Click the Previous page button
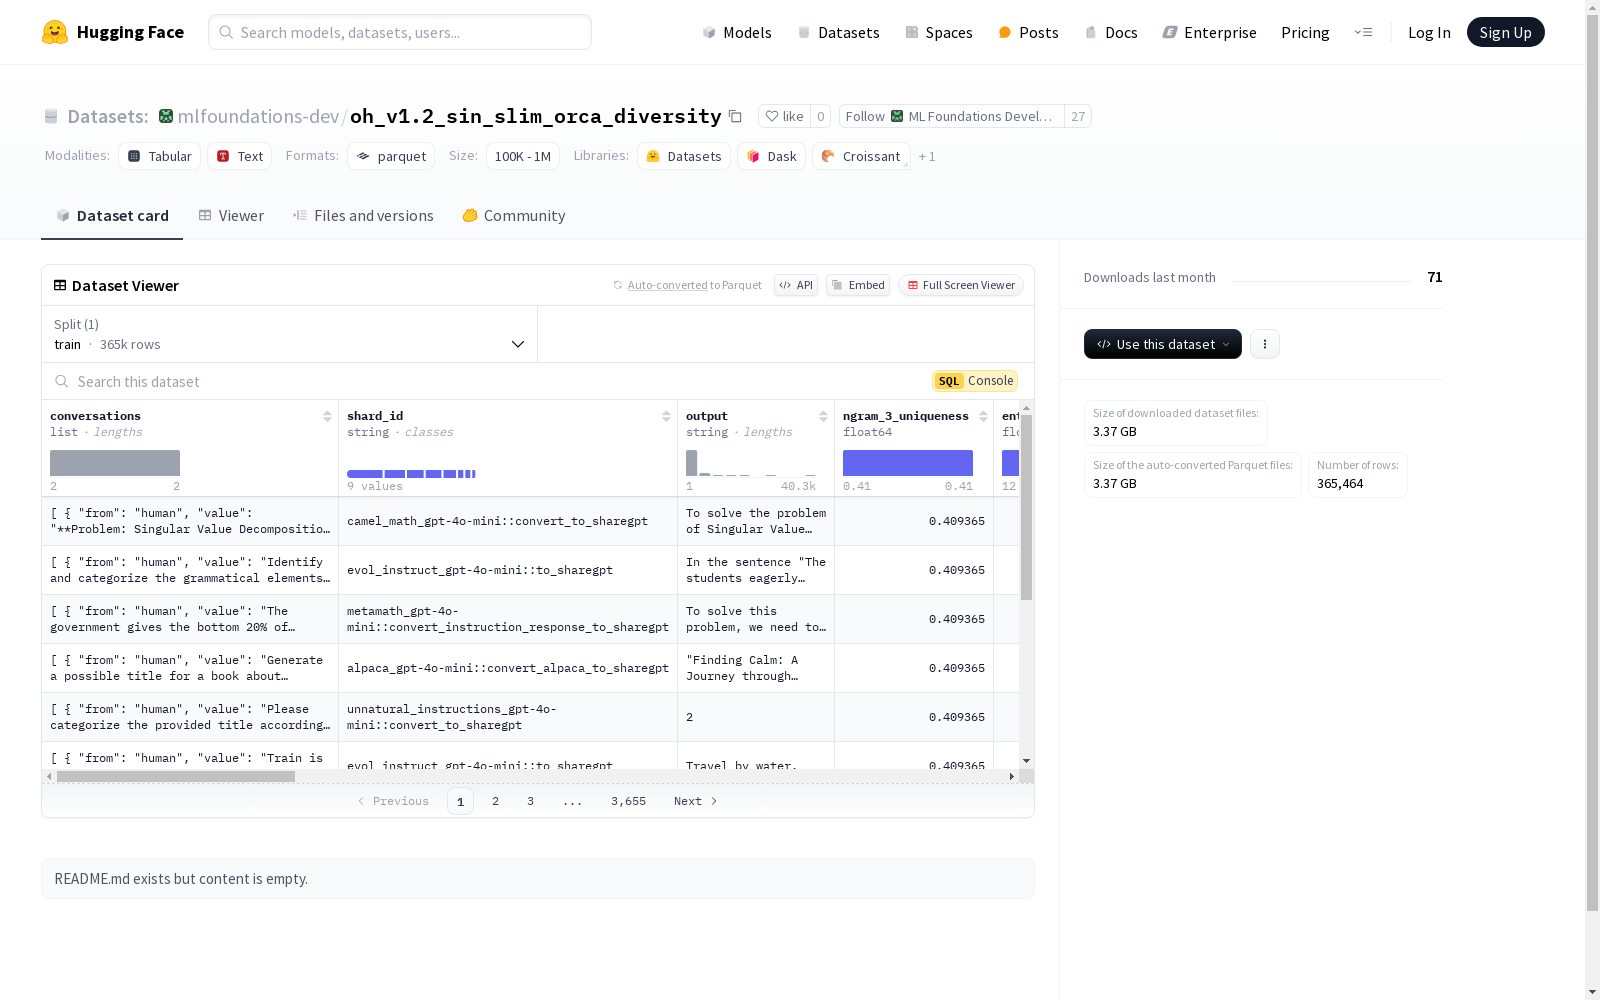 tap(393, 801)
